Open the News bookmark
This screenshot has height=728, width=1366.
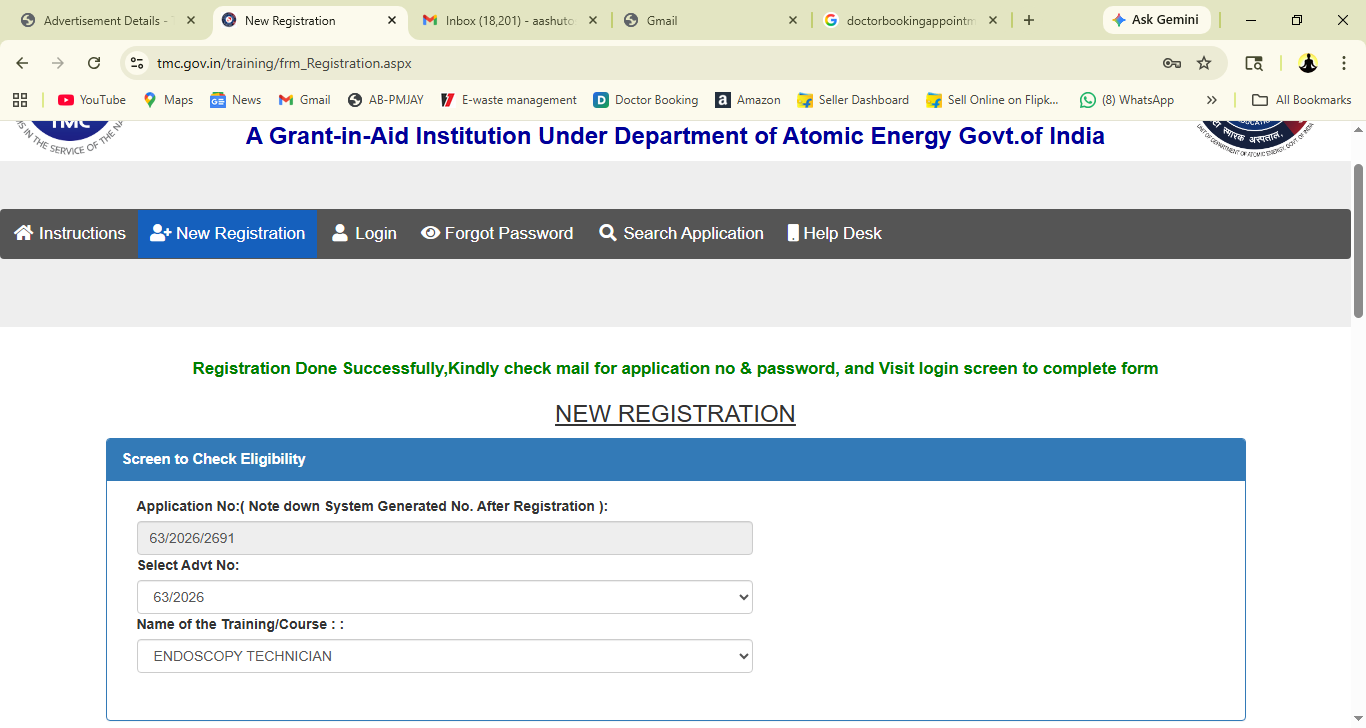tap(236, 100)
